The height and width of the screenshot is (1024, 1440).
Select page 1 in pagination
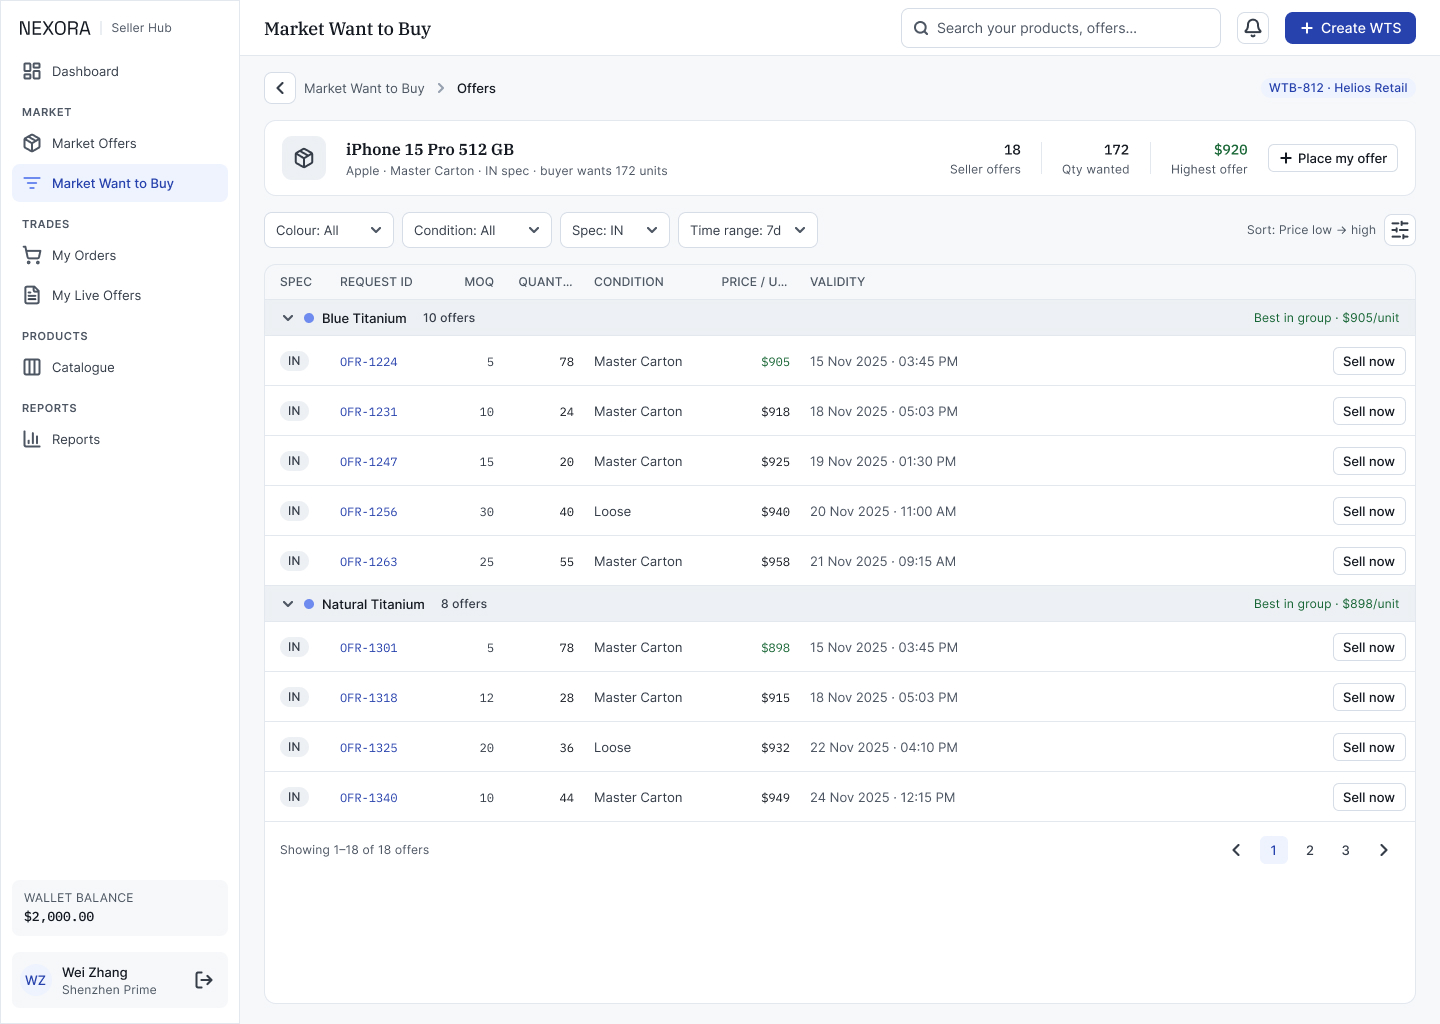pos(1274,850)
